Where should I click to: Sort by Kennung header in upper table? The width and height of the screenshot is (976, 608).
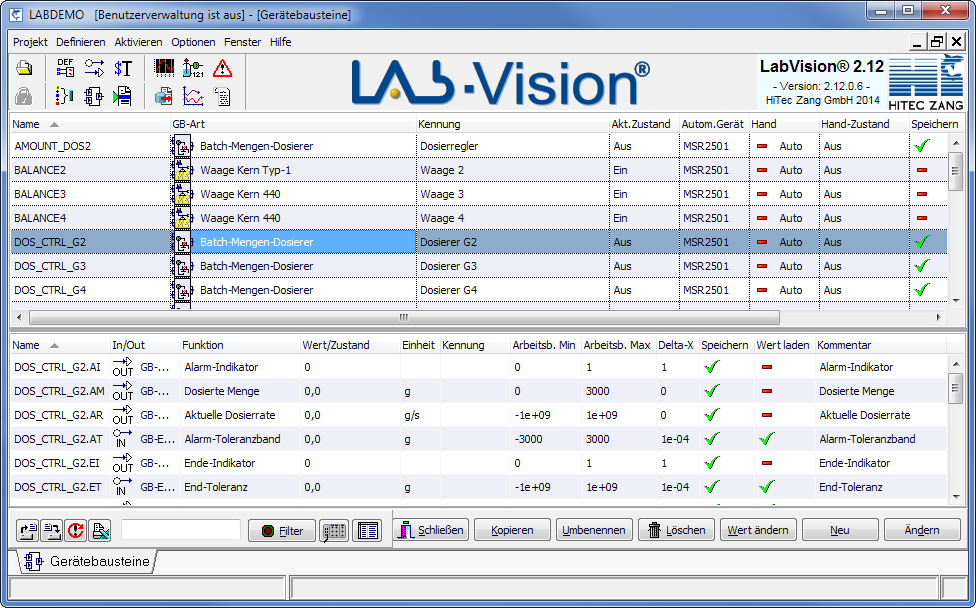(512, 124)
